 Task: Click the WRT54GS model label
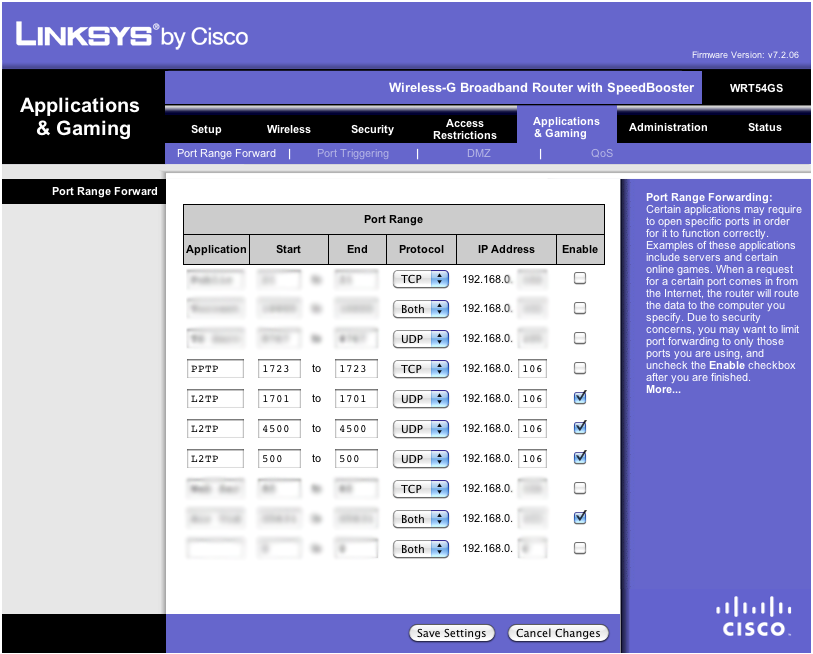click(x=756, y=88)
